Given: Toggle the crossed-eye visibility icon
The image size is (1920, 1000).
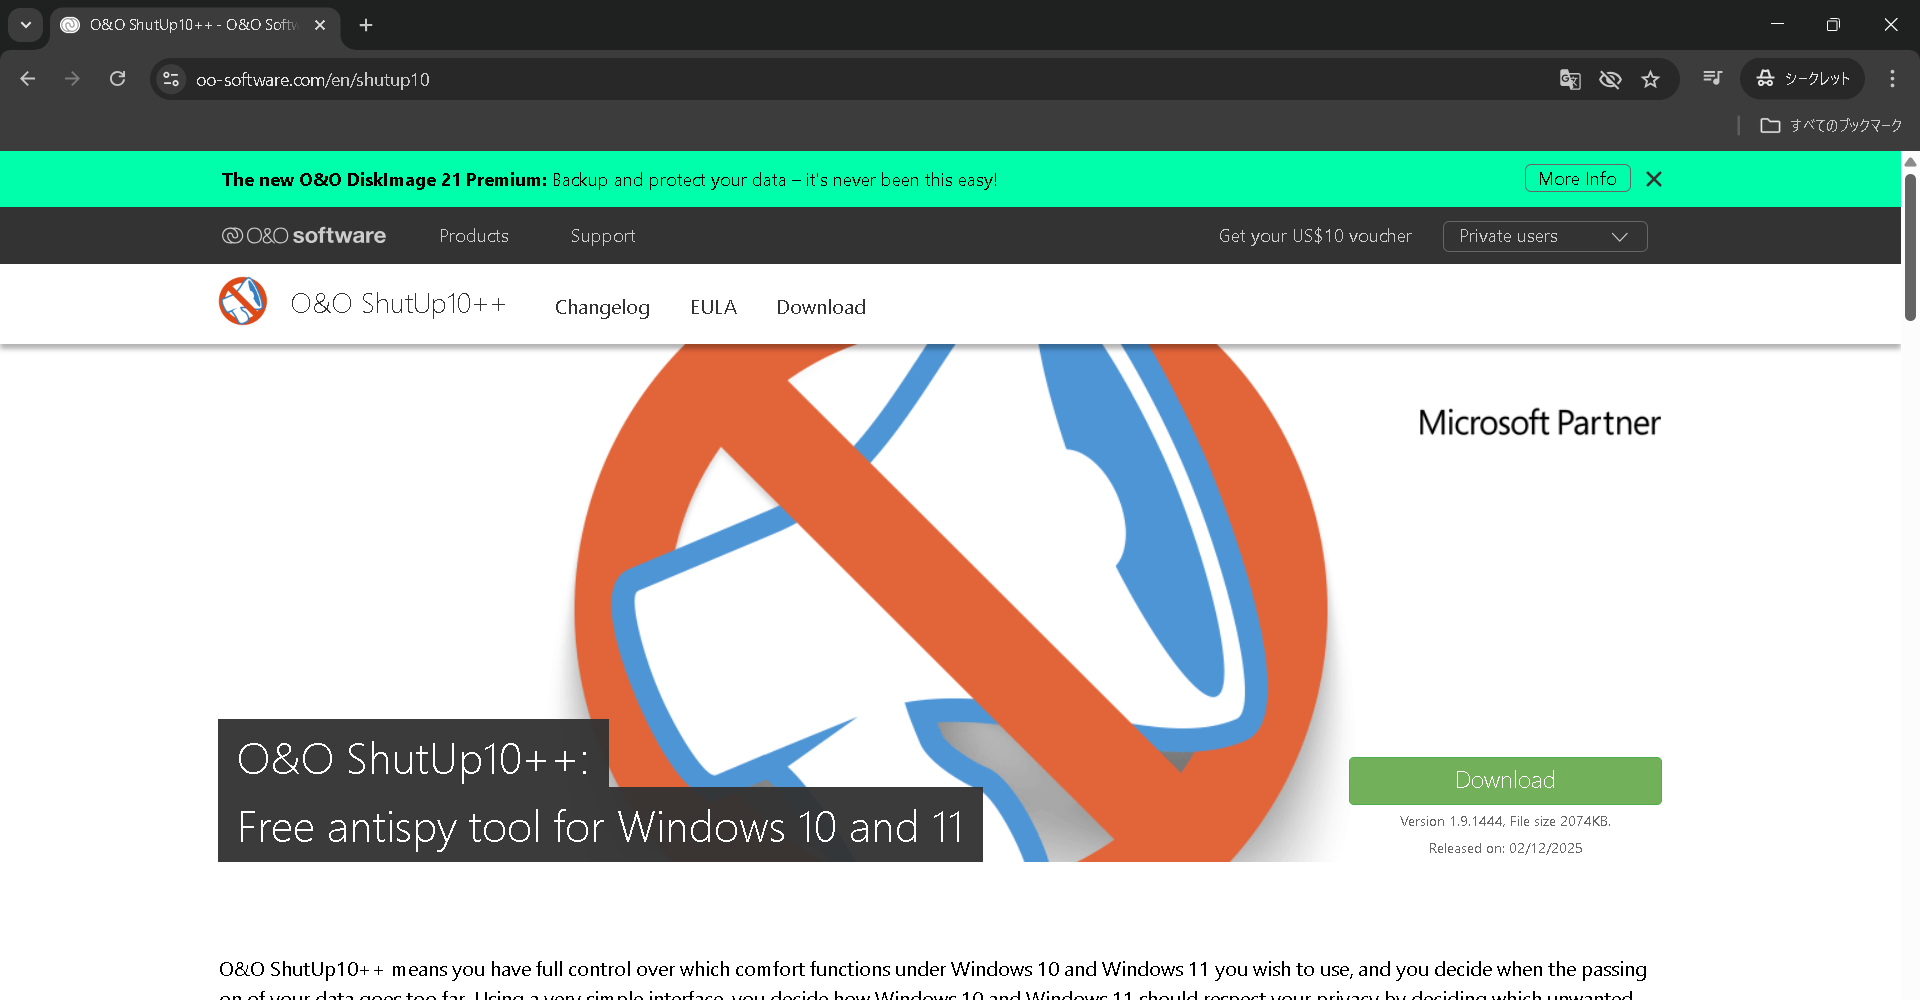Looking at the screenshot, I should (x=1610, y=79).
